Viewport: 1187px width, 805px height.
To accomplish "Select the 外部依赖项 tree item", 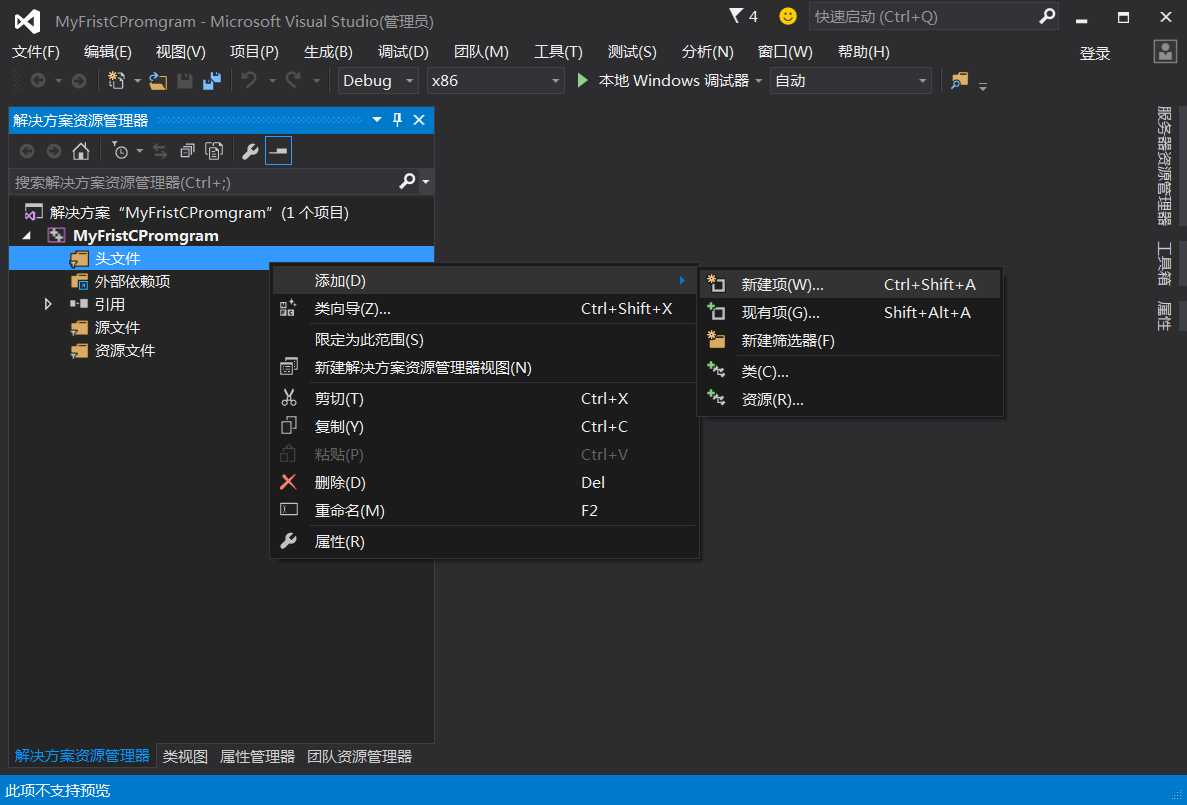I will 132,282.
